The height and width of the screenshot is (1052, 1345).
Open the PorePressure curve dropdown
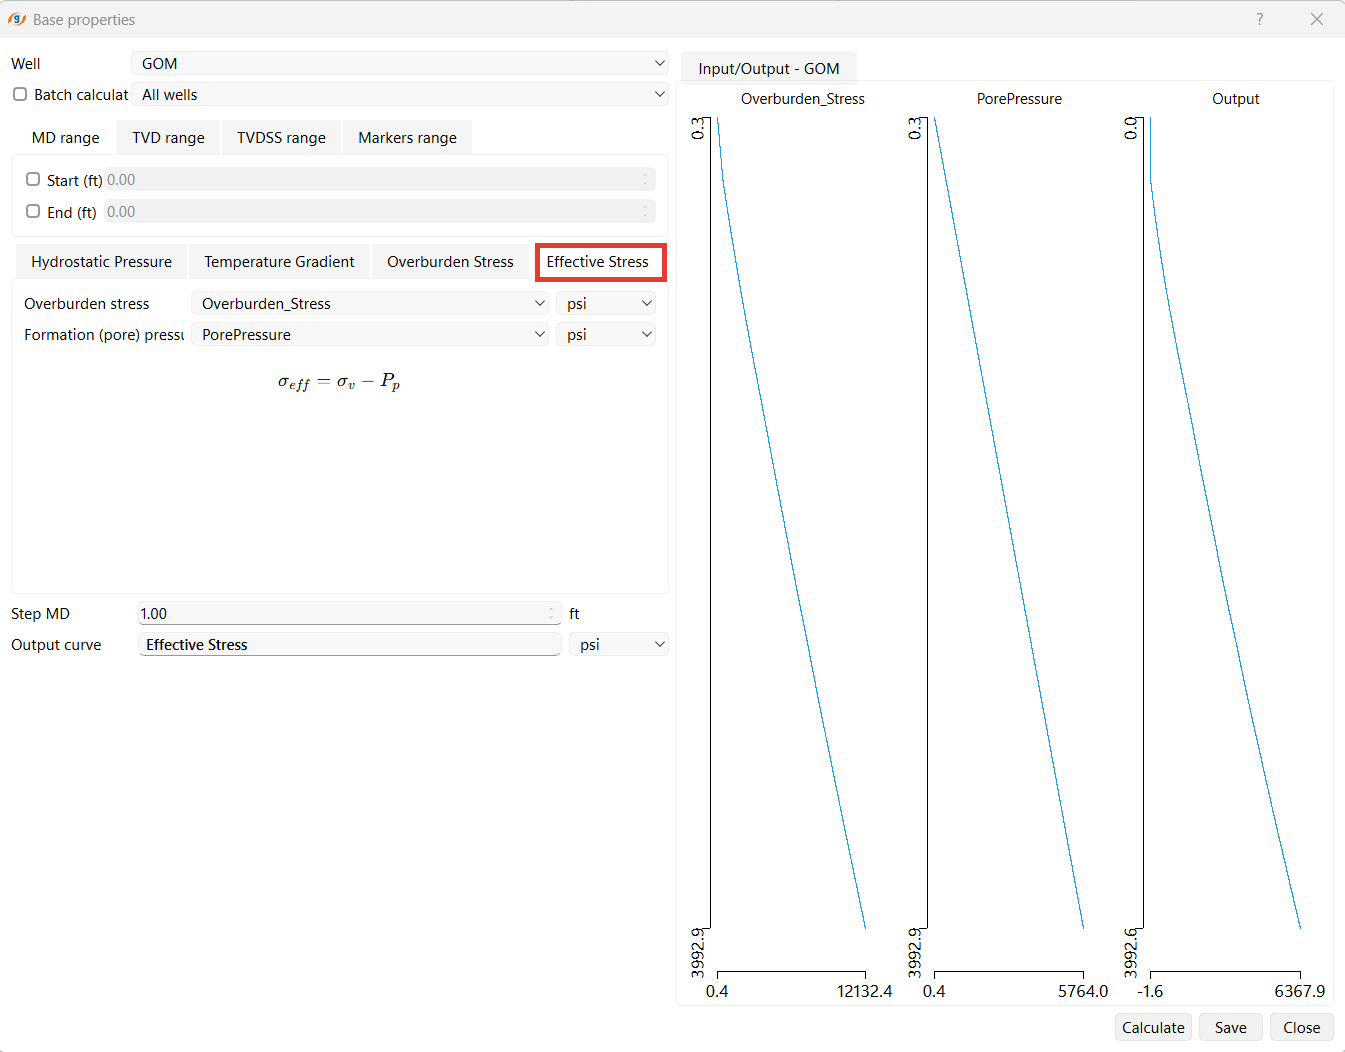369,335
